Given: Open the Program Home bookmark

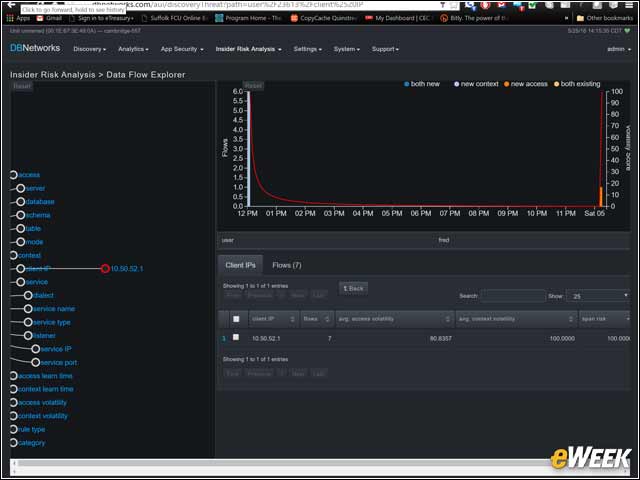Looking at the screenshot, I should coord(249,18).
